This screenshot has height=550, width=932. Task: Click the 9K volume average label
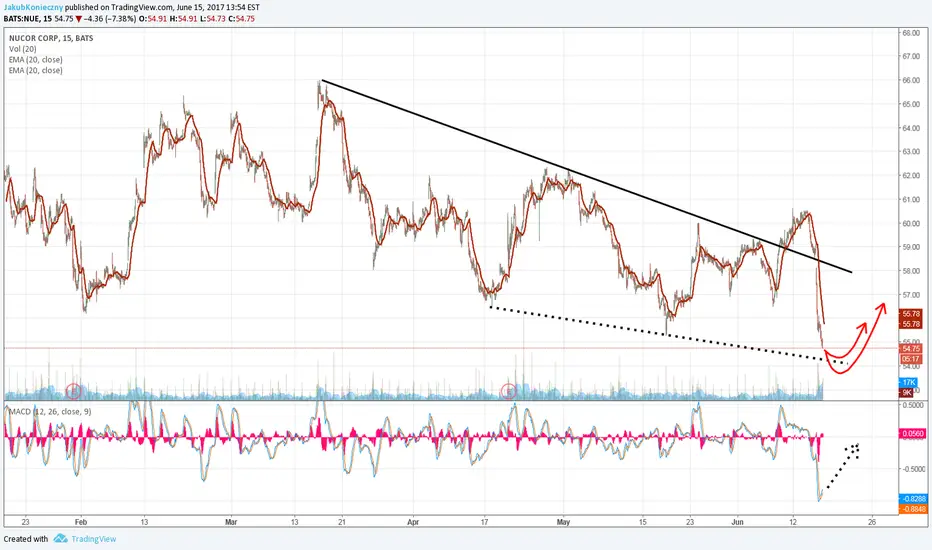click(x=907, y=393)
